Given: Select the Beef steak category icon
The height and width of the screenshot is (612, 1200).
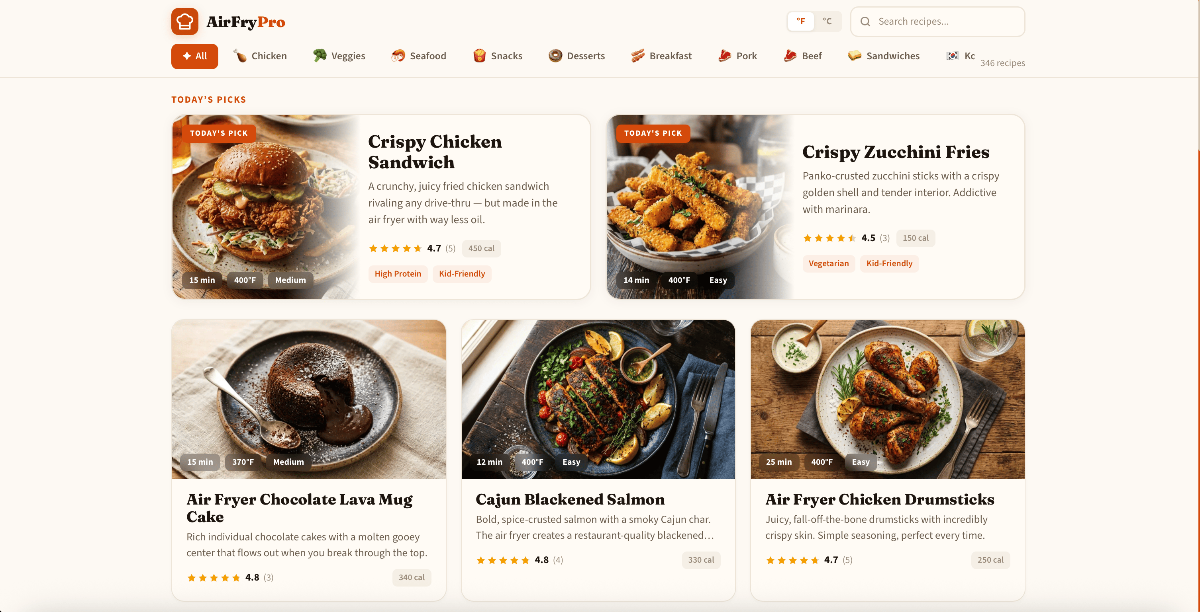Looking at the screenshot, I should tap(790, 56).
